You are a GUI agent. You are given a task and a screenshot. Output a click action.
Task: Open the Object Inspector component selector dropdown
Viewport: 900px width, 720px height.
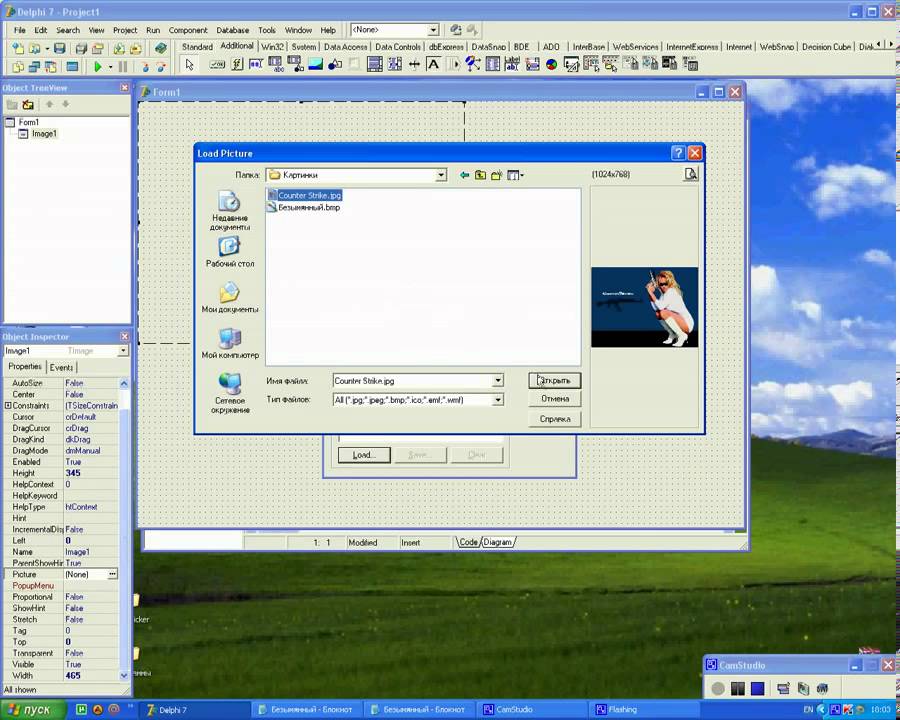point(123,351)
